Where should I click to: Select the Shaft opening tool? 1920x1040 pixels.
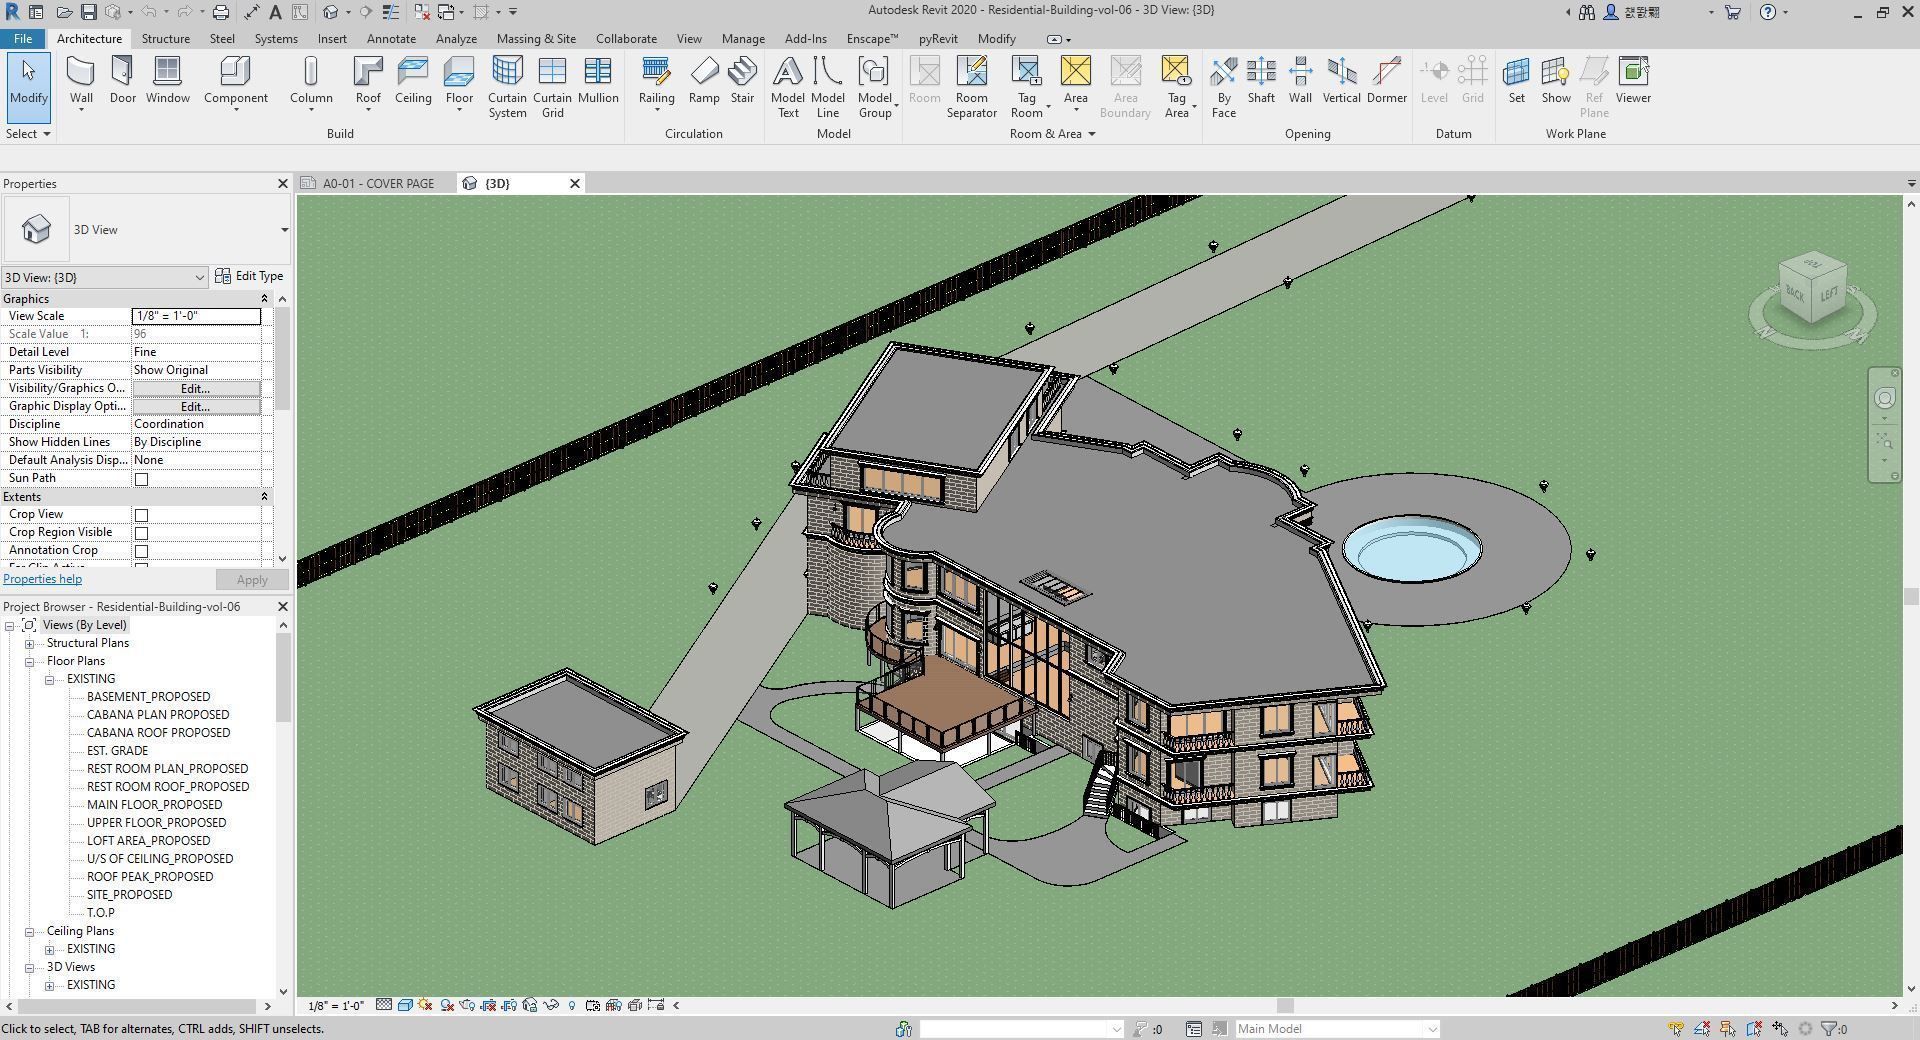[x=1261, y=80]
